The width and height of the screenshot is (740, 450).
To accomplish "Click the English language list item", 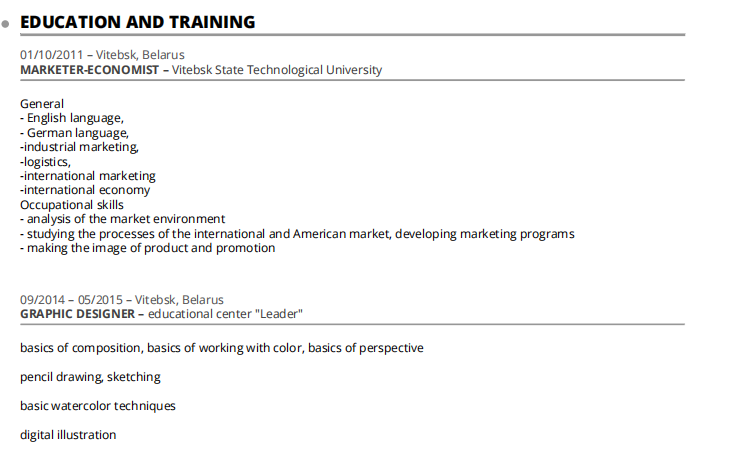I will (72, 118).
